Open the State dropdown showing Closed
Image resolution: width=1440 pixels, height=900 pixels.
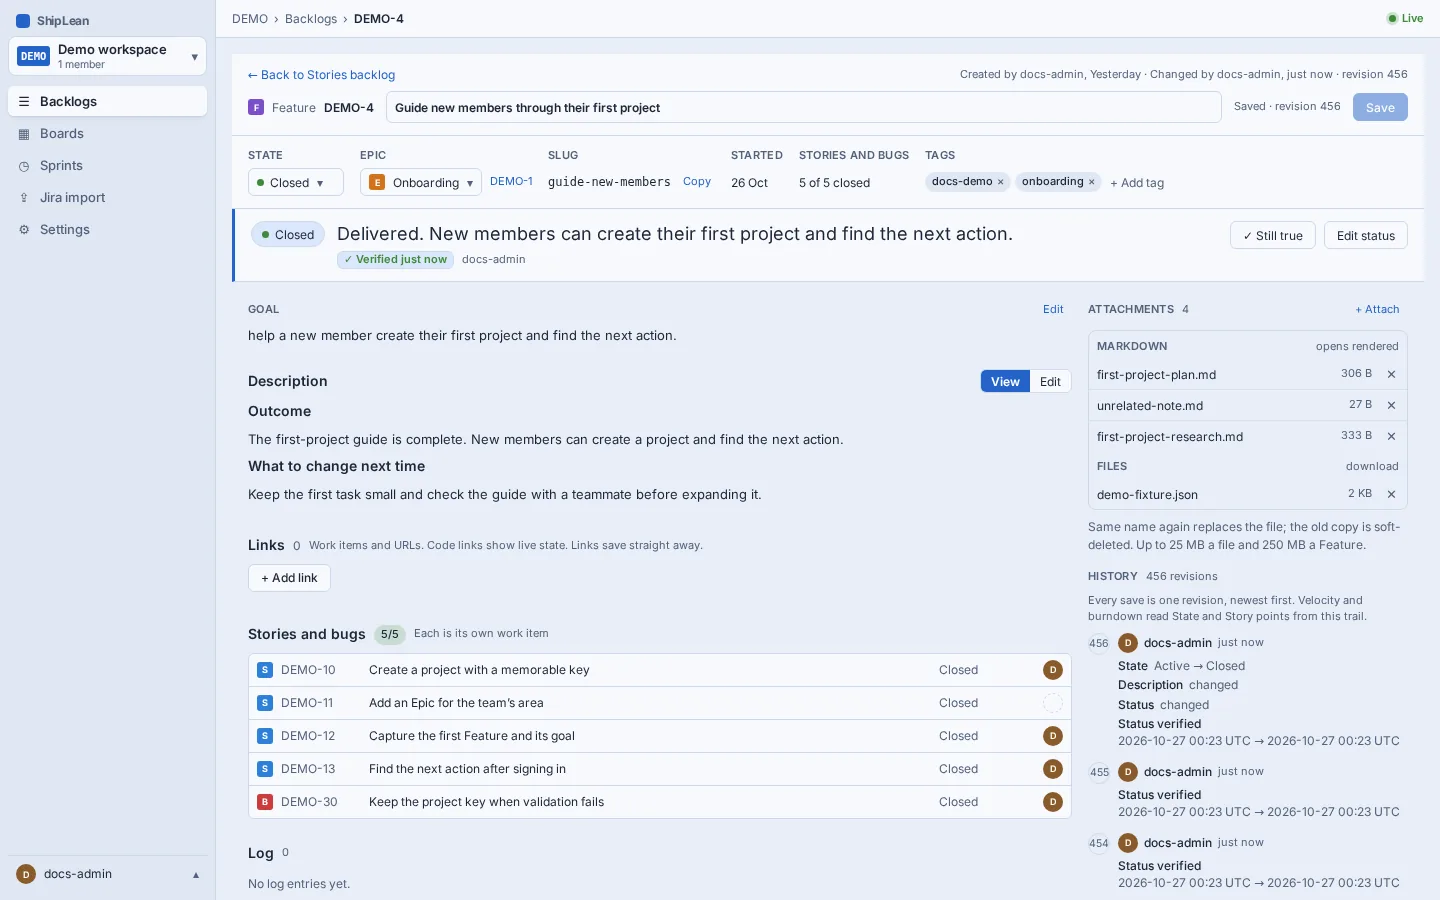tap(295, 182)
